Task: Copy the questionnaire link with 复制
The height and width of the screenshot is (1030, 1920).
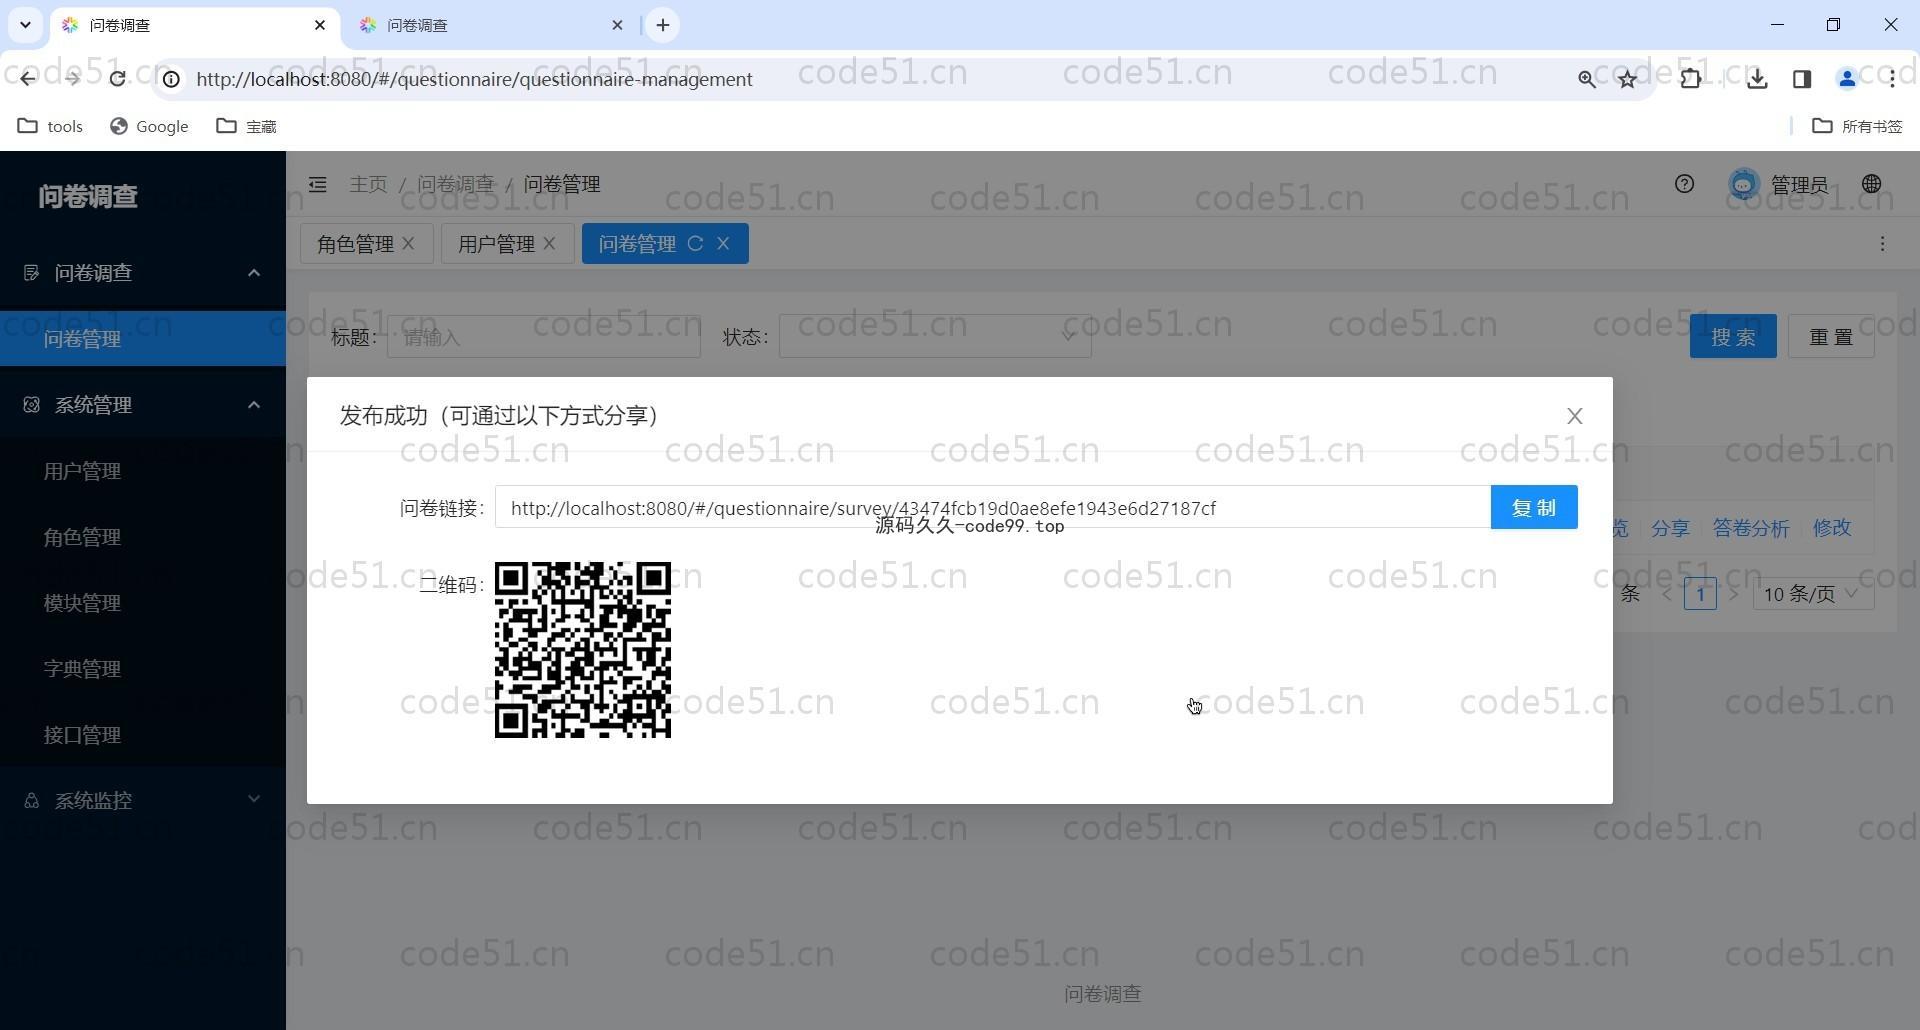Action: tap(1533, 507)
